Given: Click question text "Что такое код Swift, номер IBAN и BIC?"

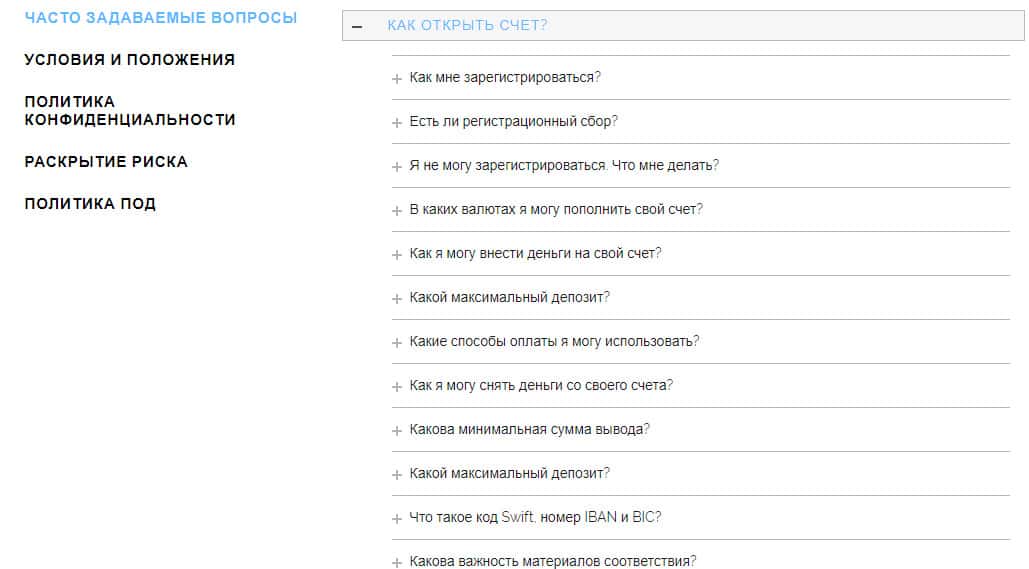Looking at the screenshot, I should pyautogui.click(x=535, y=518).
